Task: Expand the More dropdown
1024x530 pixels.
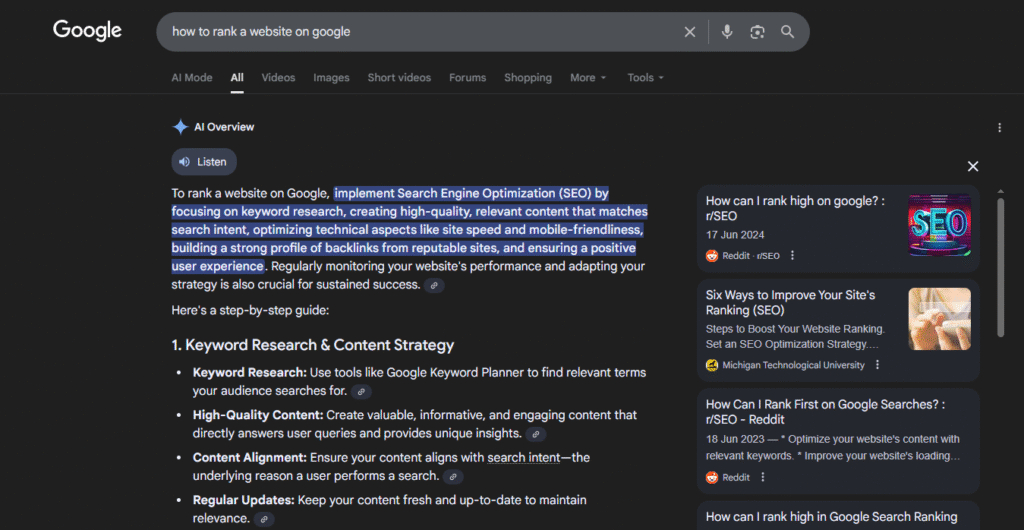Action: pyautogui.click(x=588, y=78)
